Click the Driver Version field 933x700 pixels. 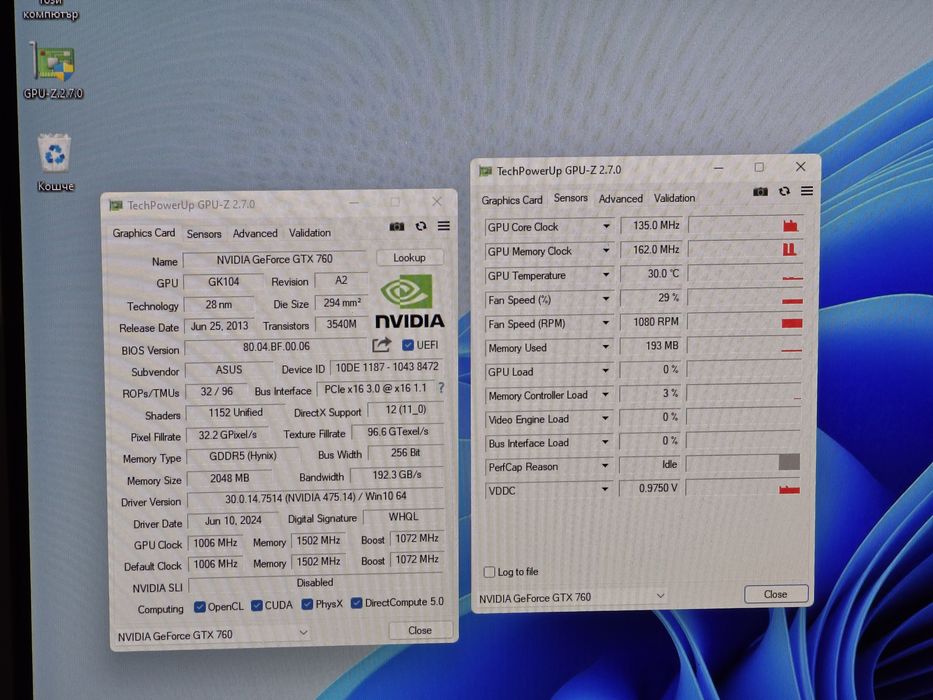(x=315, y=497)
